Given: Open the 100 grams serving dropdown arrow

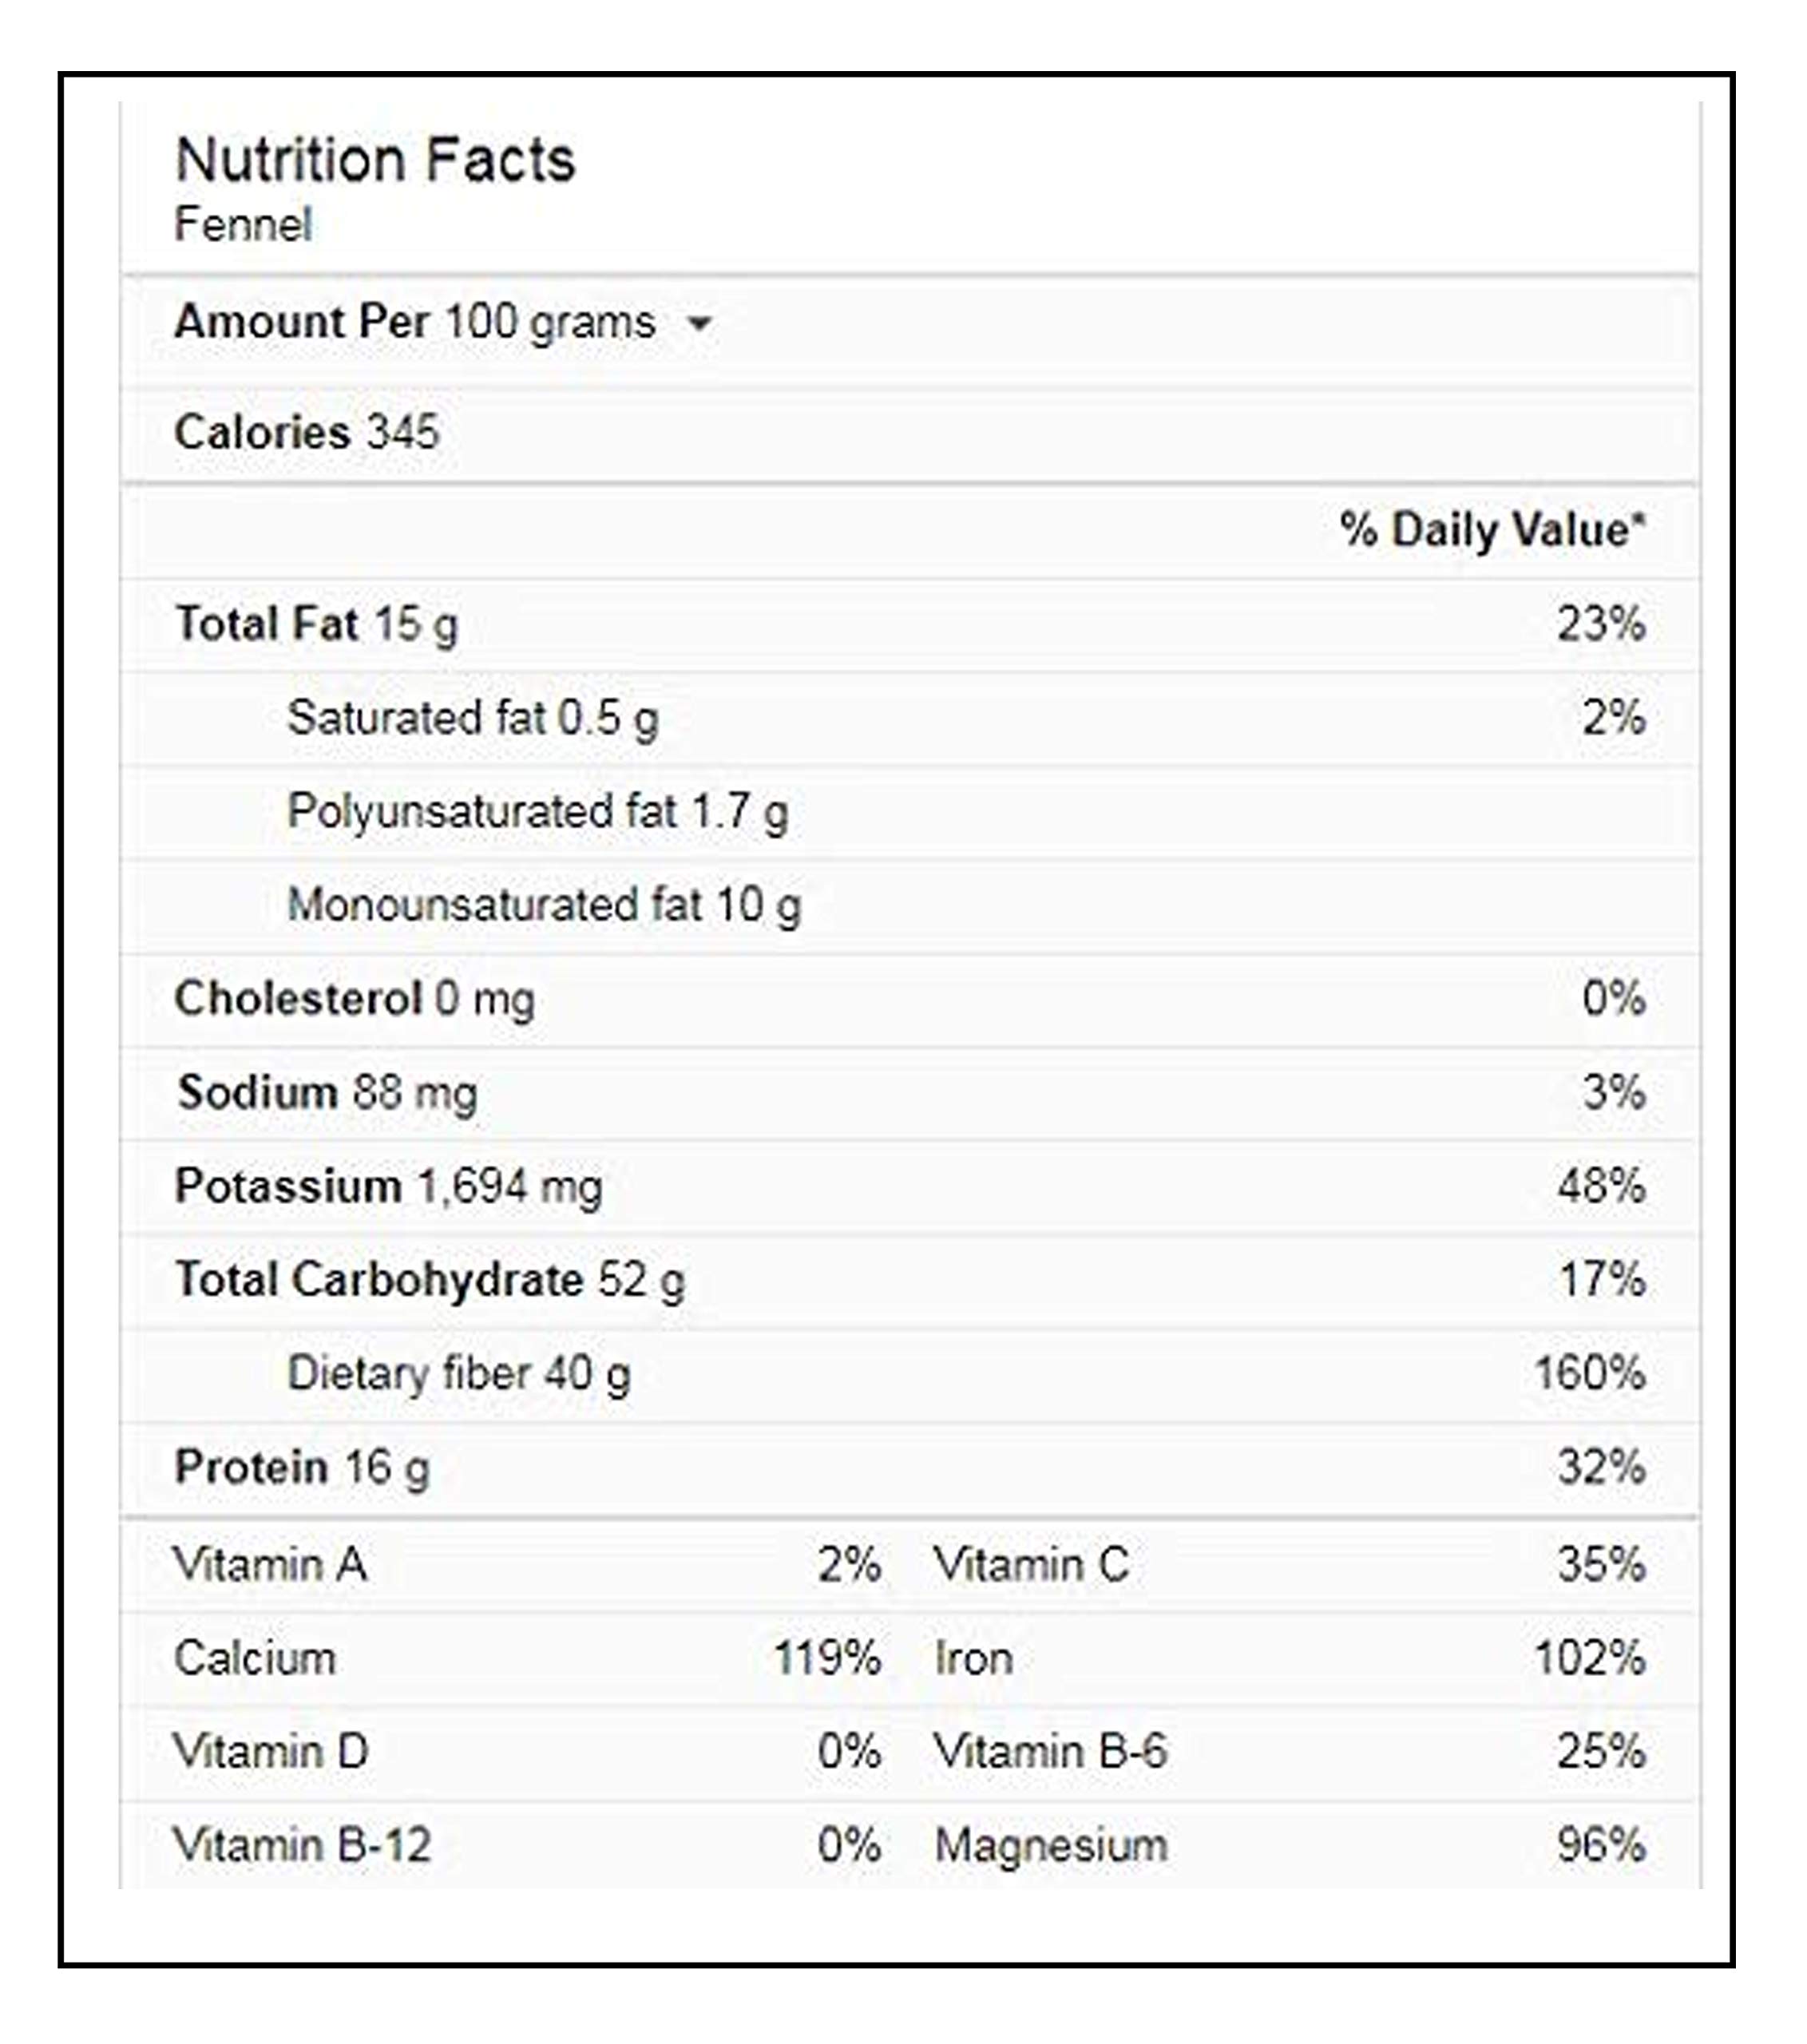Looking at the screenshot, I should 699,324.
